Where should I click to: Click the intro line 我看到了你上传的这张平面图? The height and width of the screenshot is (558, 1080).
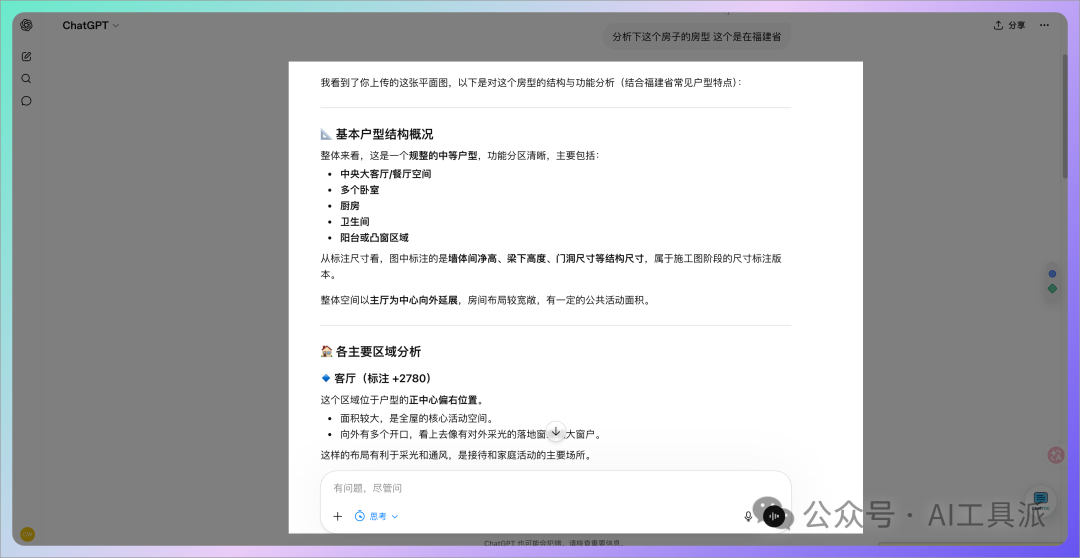coord(531,83)
